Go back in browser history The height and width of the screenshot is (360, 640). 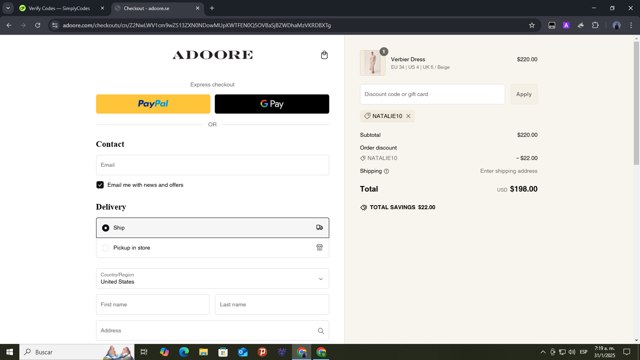pos(9,25)
